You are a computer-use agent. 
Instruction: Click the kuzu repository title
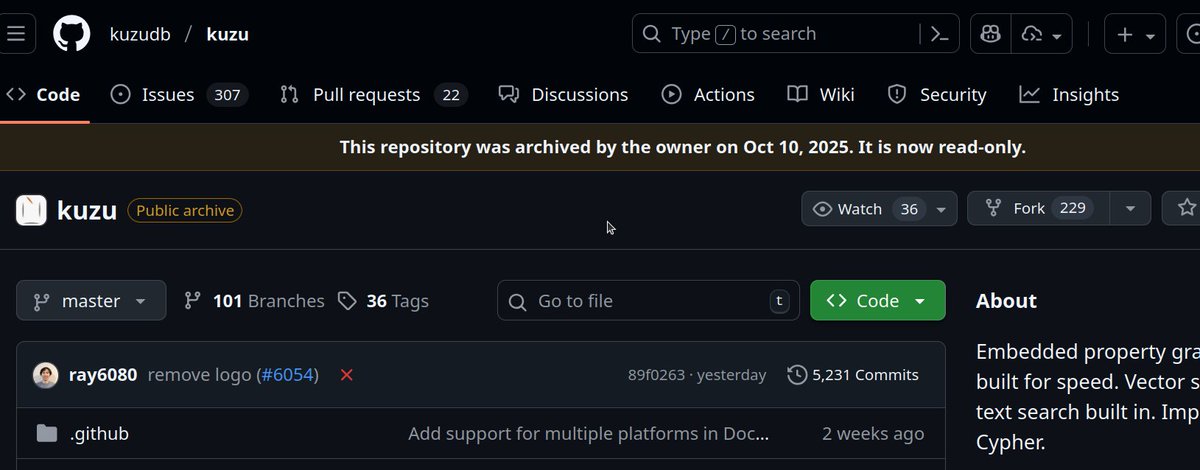coord(87,210)
